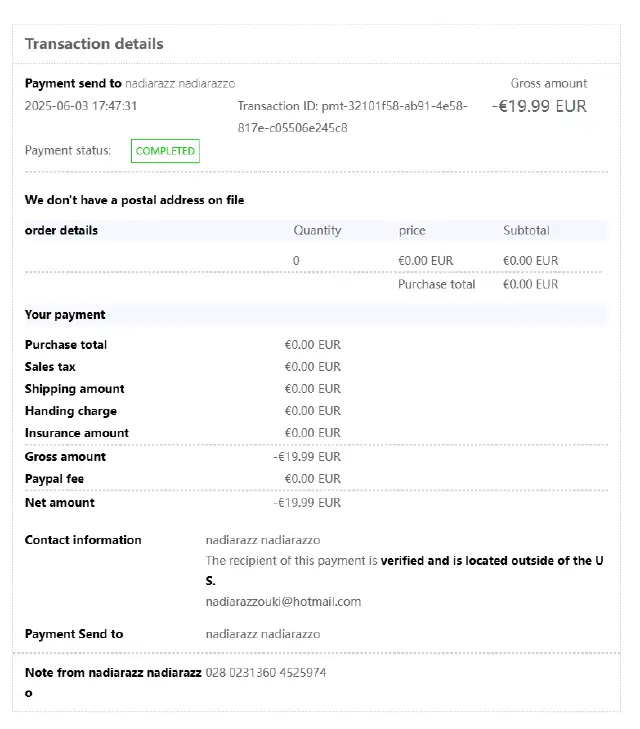Click the note number 028 0231360 4525974
The height and width of the screenshot is (729, 640).
(266, 673)
